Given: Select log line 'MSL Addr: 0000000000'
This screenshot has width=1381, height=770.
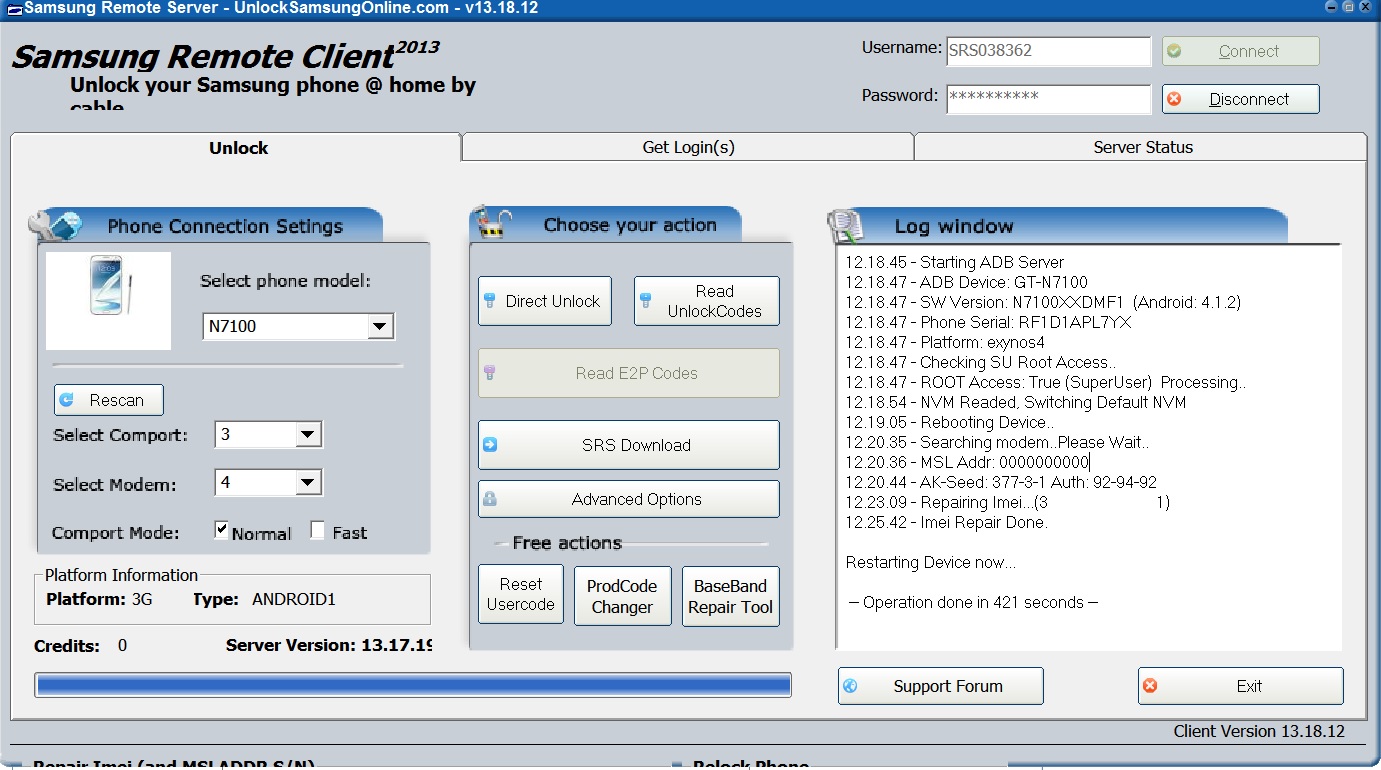Looking at the screenshot, I should (x=966, y=462).
